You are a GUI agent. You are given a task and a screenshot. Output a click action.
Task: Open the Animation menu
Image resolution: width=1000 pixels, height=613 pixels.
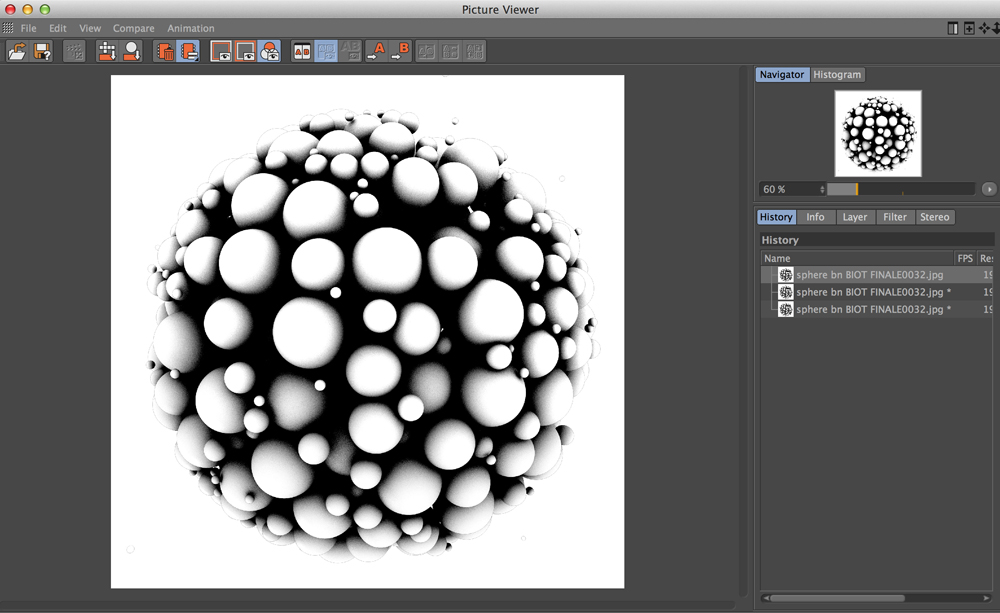[x=190, y=28]
